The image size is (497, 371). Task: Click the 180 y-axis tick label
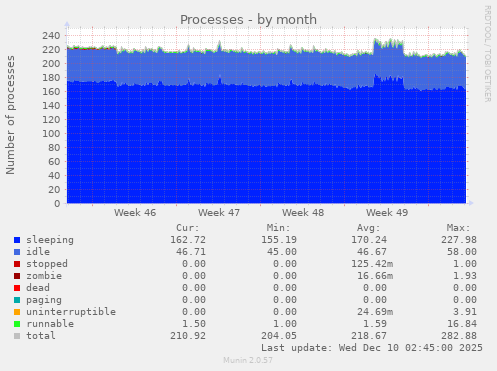[x=51, y=77]
